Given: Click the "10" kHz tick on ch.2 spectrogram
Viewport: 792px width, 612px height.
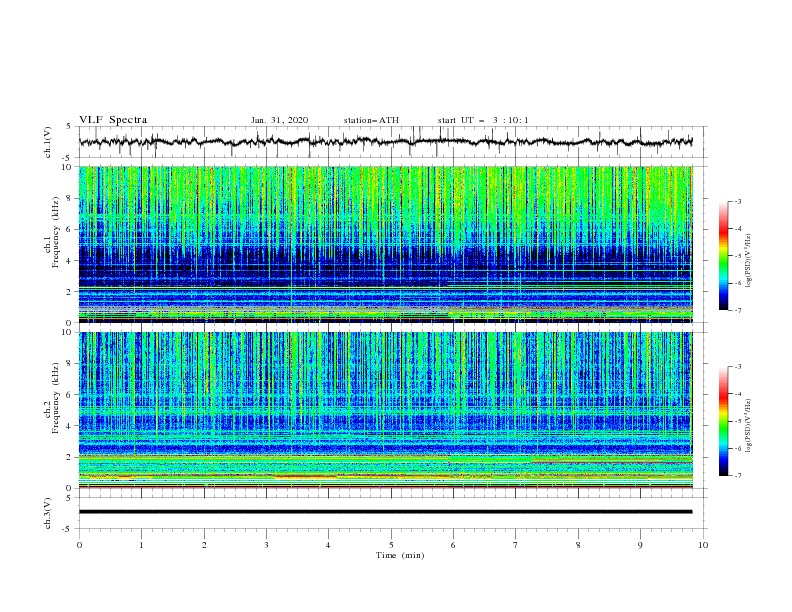Looking at the screenshot, I should click(68, 332).
